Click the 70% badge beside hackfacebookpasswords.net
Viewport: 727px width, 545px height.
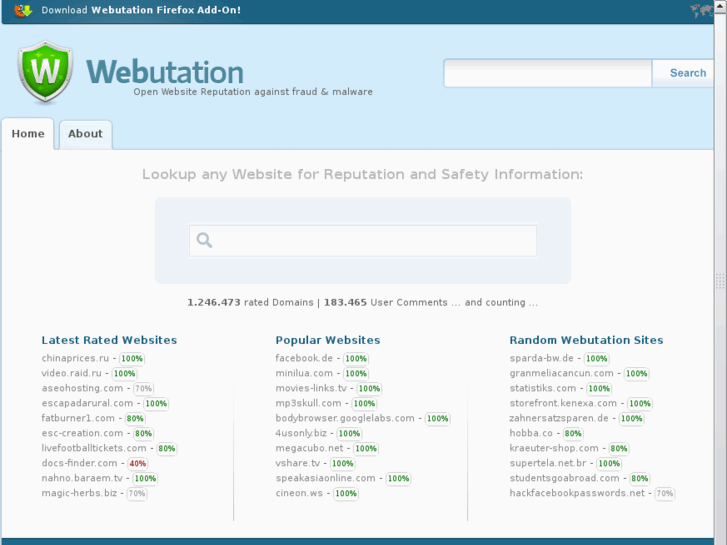pos(664,493)
